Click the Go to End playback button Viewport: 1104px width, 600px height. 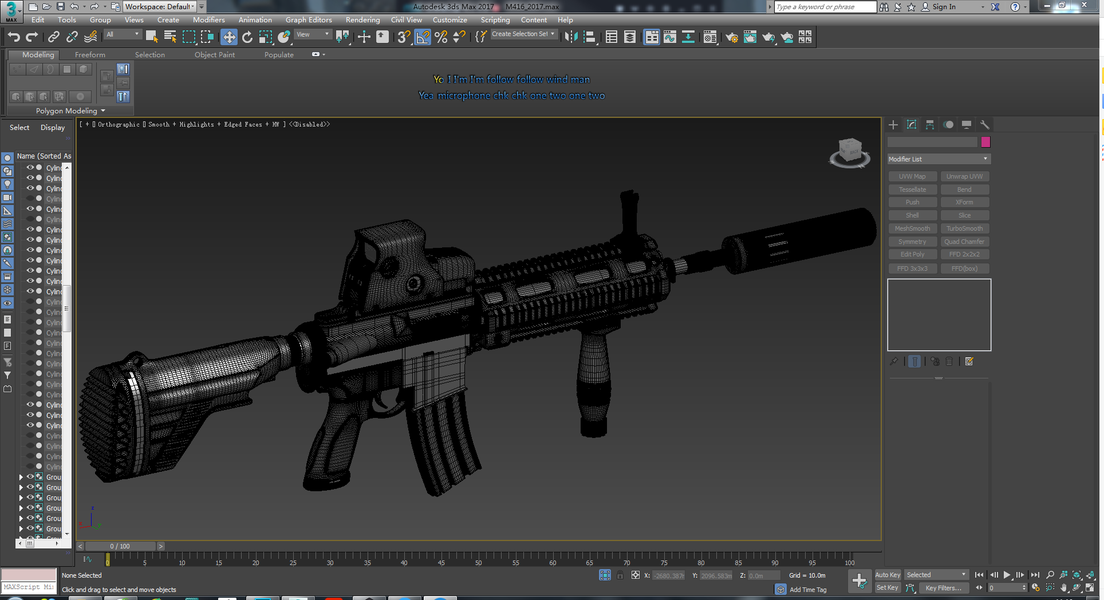coord(1034,575)
